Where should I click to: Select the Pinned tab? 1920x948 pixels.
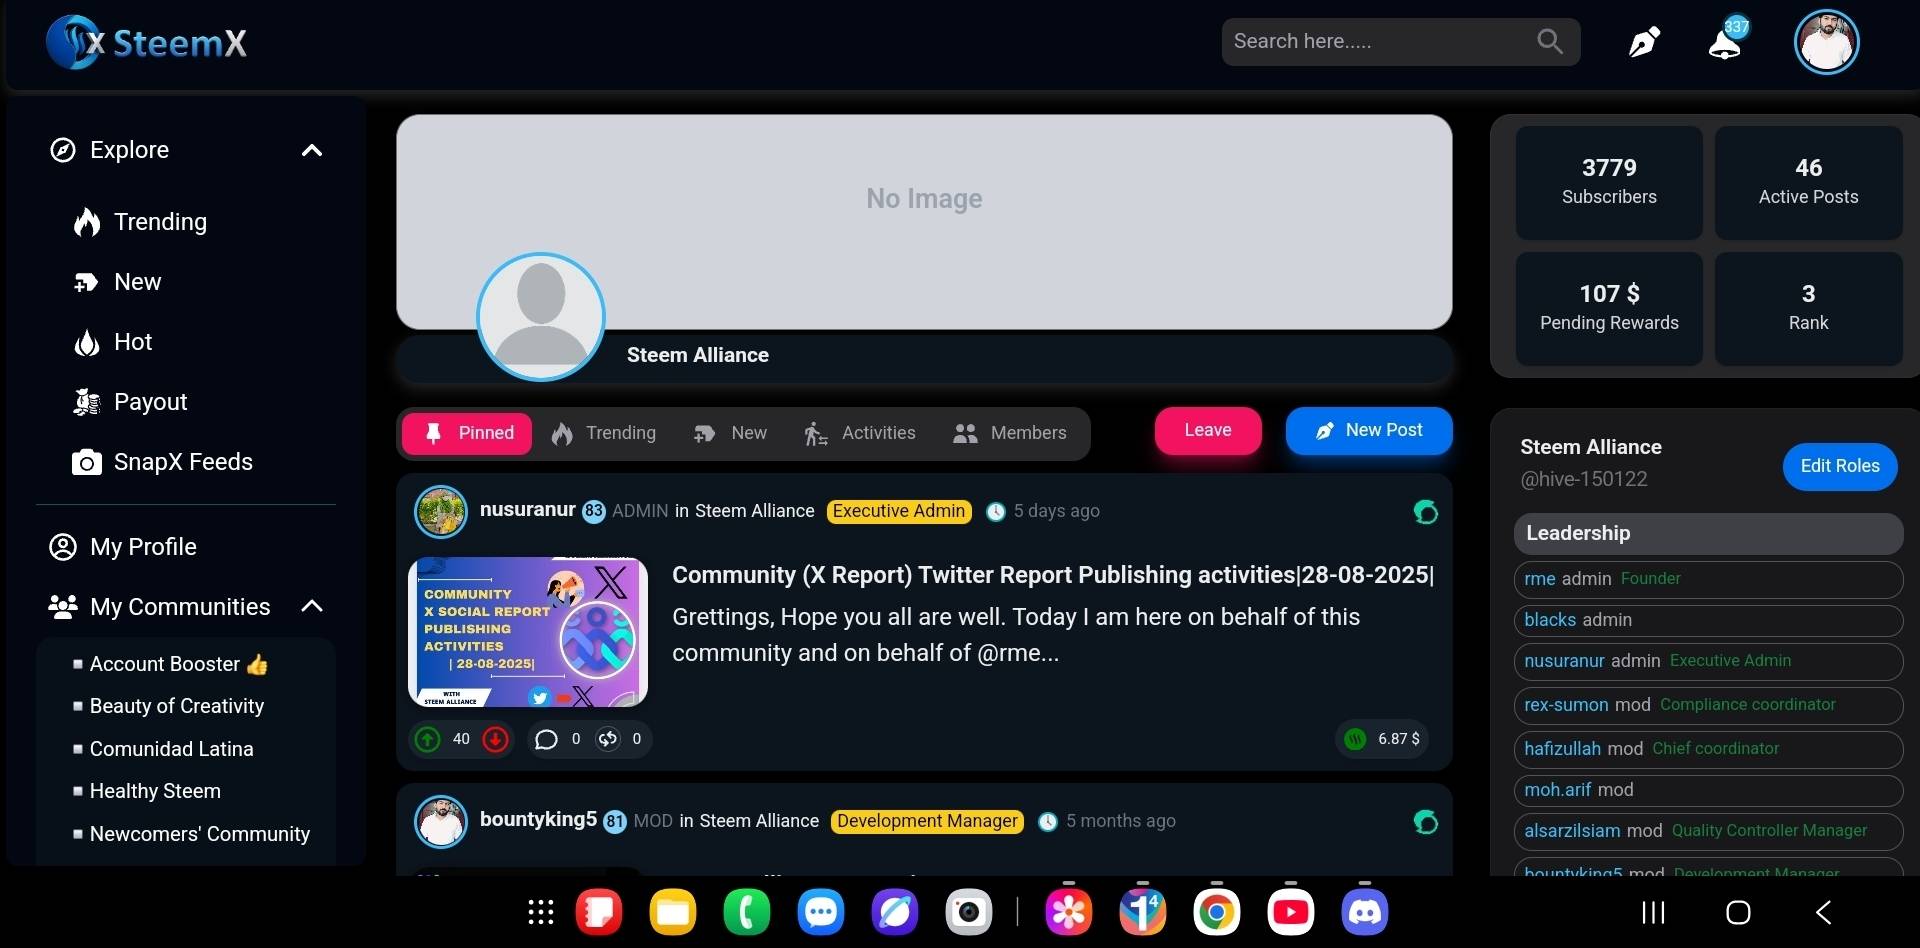(467, 433)
